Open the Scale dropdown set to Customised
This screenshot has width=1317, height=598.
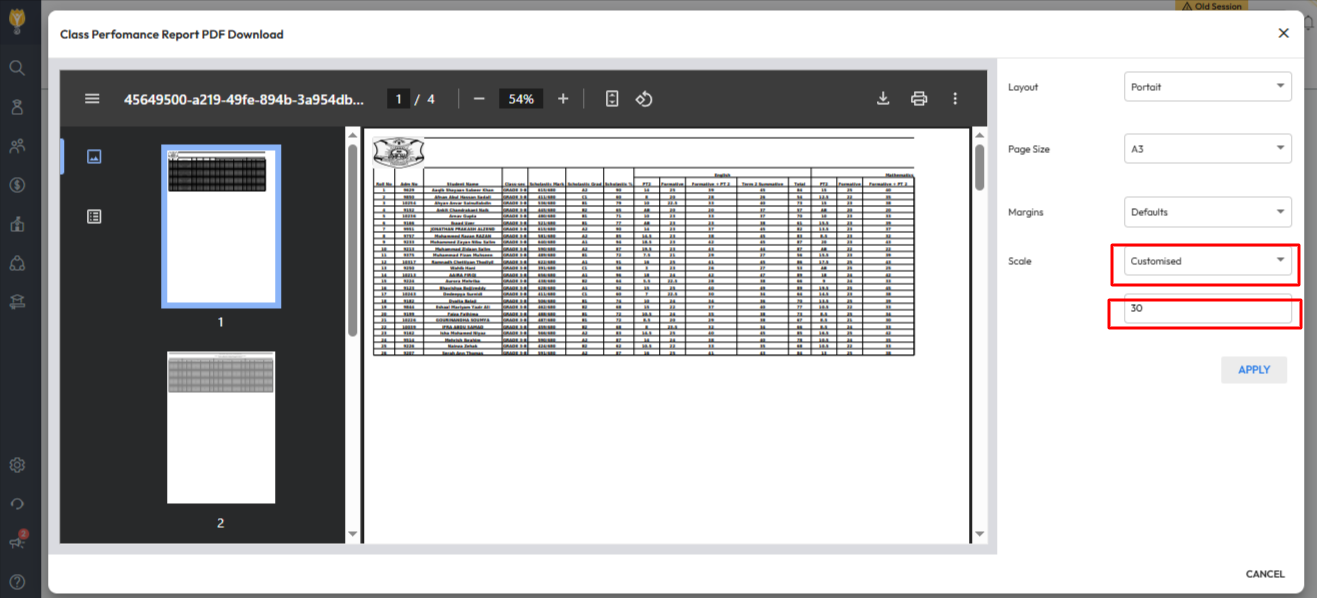point(1207,261)
